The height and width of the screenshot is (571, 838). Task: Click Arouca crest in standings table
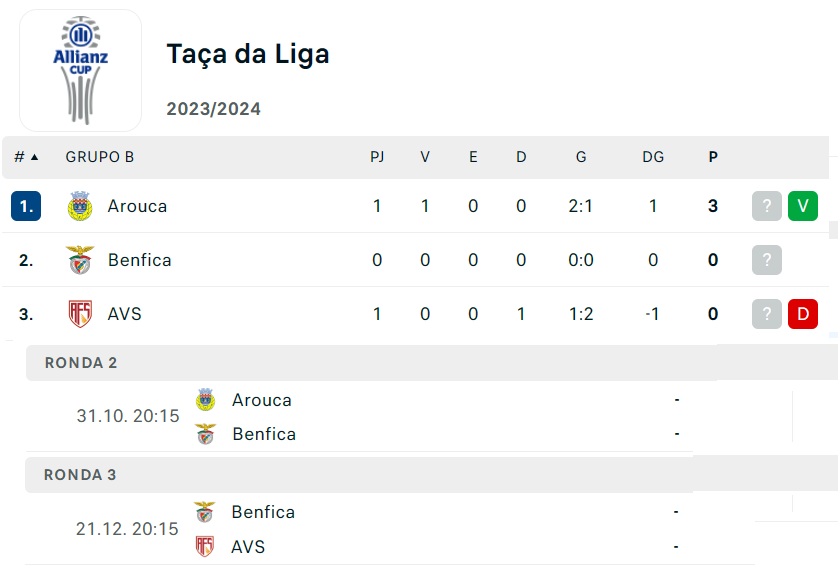[80, 206]
